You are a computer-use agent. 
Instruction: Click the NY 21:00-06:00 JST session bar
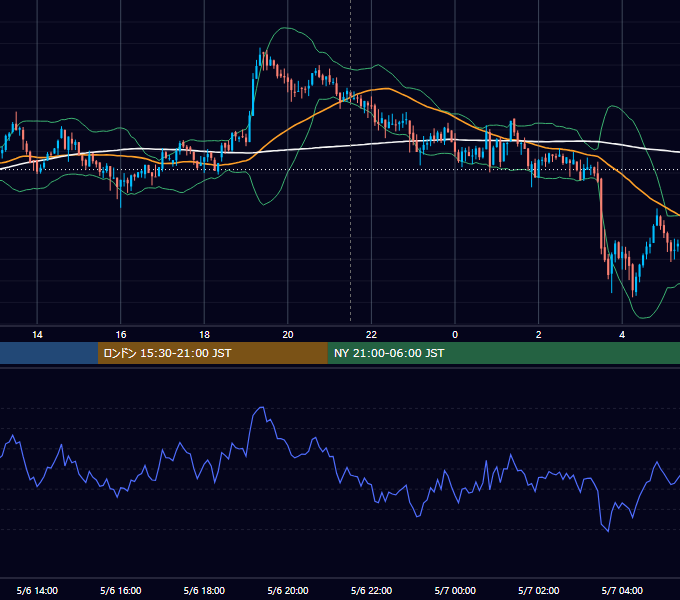503,353
